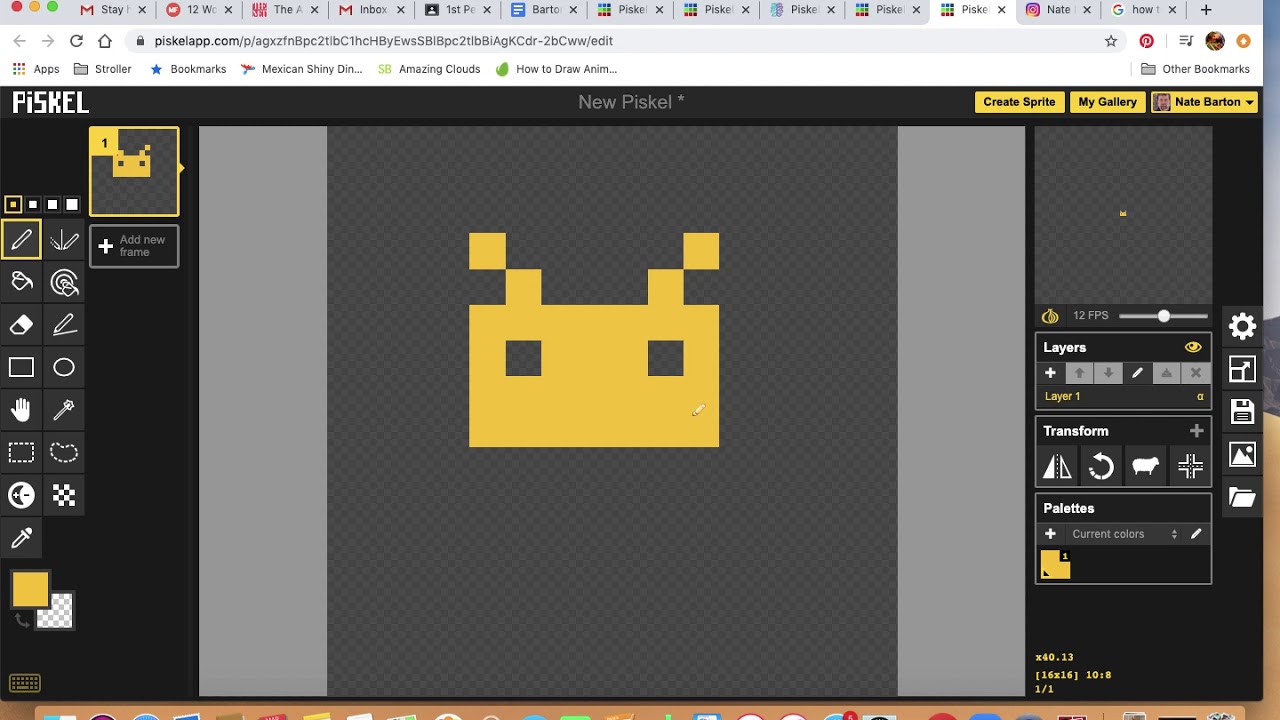Image resolution: width=1280 pixels, height=720 pixels.
Task: Select the Stroke line tool
Action: point(64,325)
